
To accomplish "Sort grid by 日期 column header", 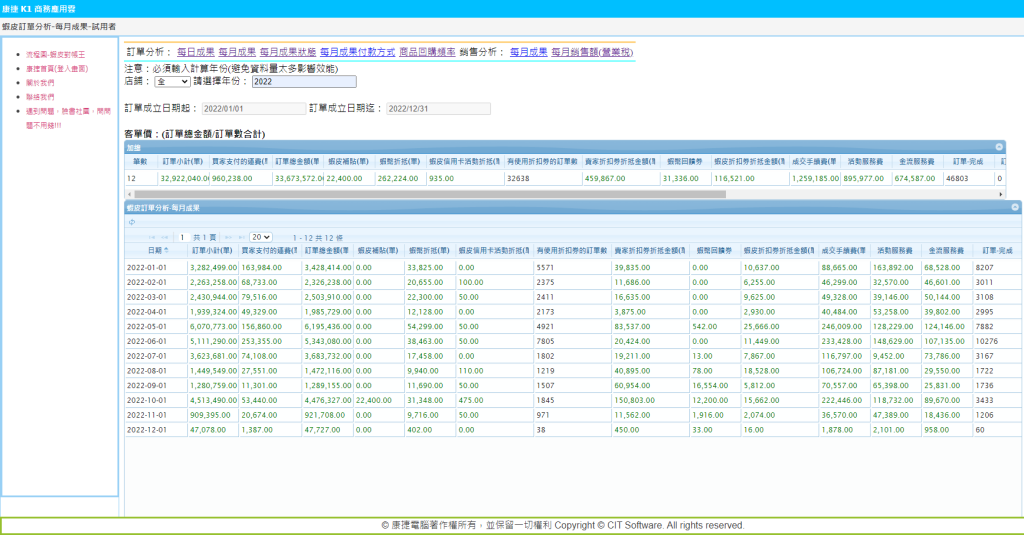I will point(158,250).
